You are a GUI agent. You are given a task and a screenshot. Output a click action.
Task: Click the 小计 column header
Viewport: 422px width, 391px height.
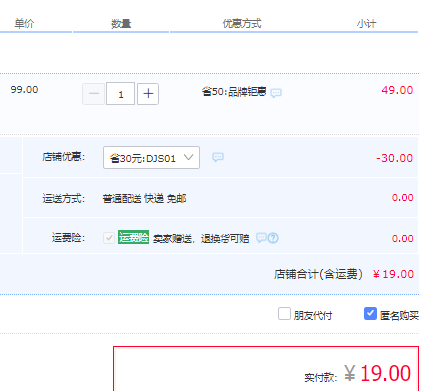[366, 24]
